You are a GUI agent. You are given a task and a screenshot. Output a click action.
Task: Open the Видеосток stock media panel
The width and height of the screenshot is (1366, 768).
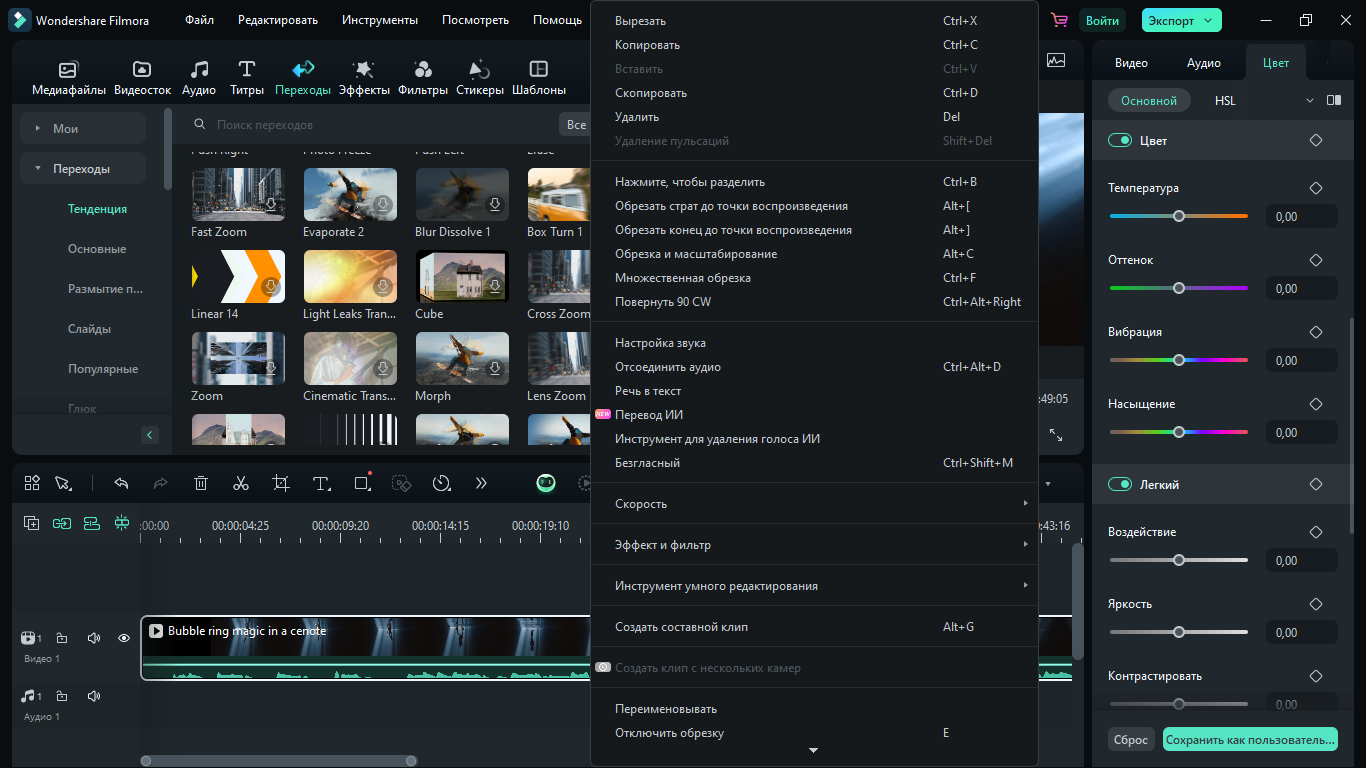point(142,78)
